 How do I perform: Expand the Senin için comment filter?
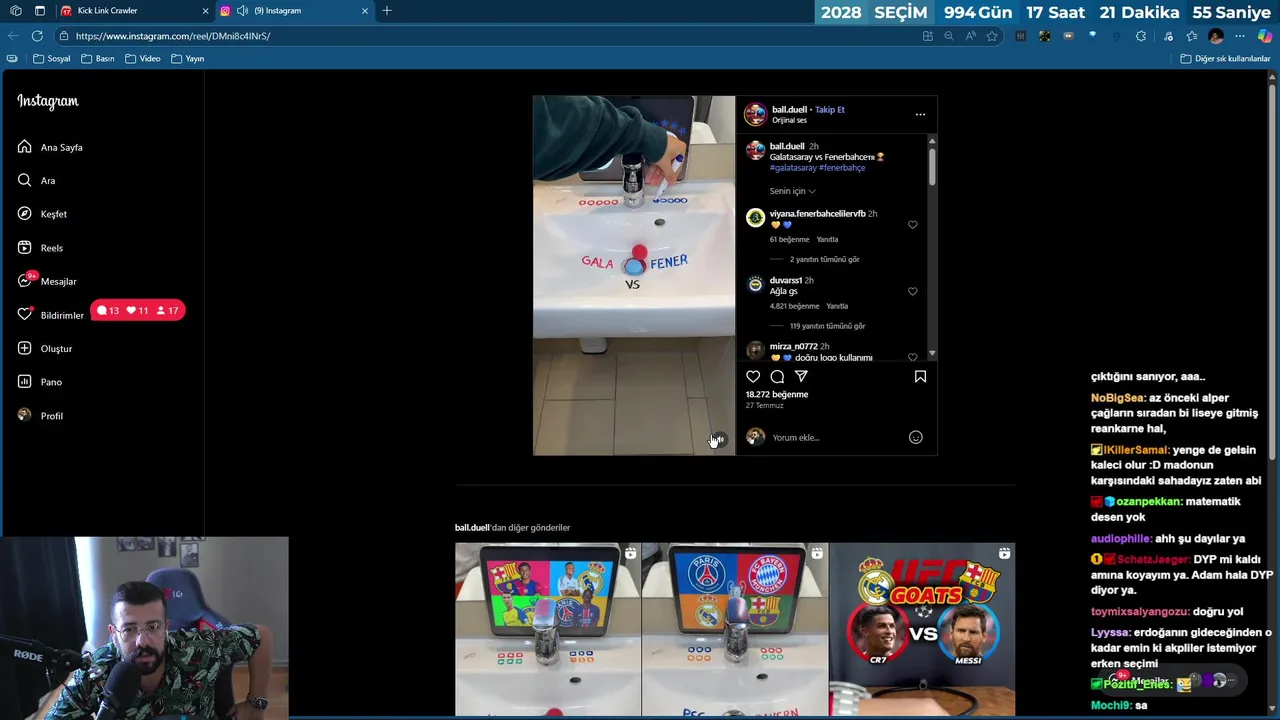pyautogui.click(x=792, y=191)
